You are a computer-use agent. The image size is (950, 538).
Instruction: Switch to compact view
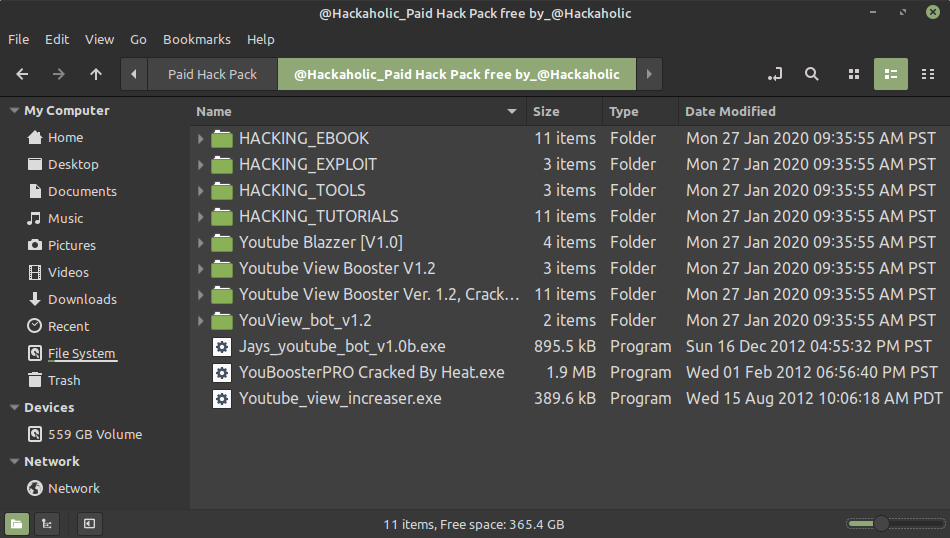click(928, 75)
